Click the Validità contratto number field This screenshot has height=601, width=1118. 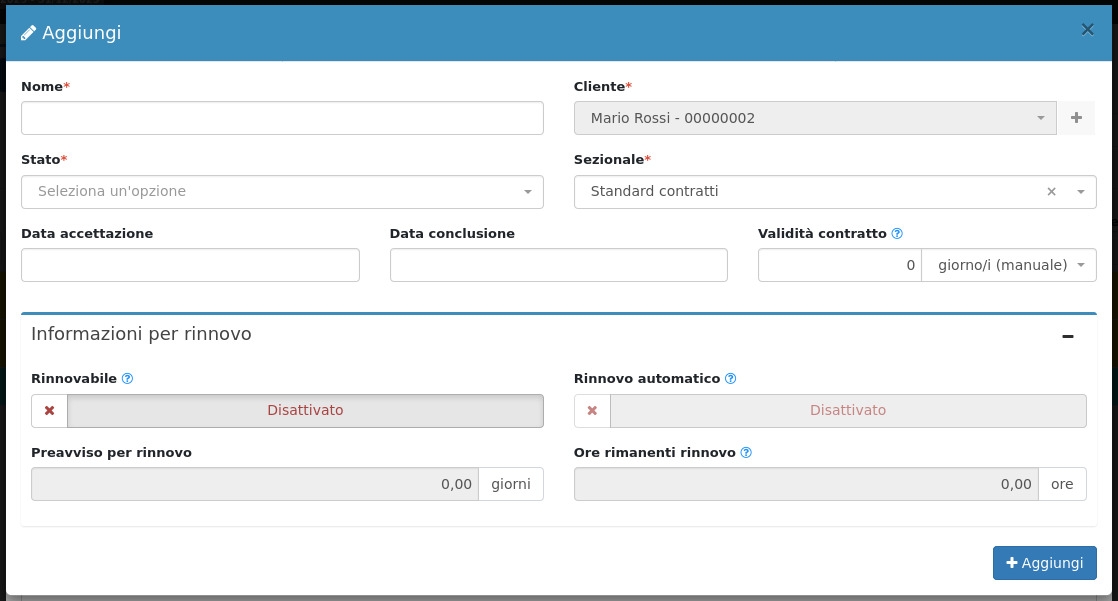click(839, 265)
